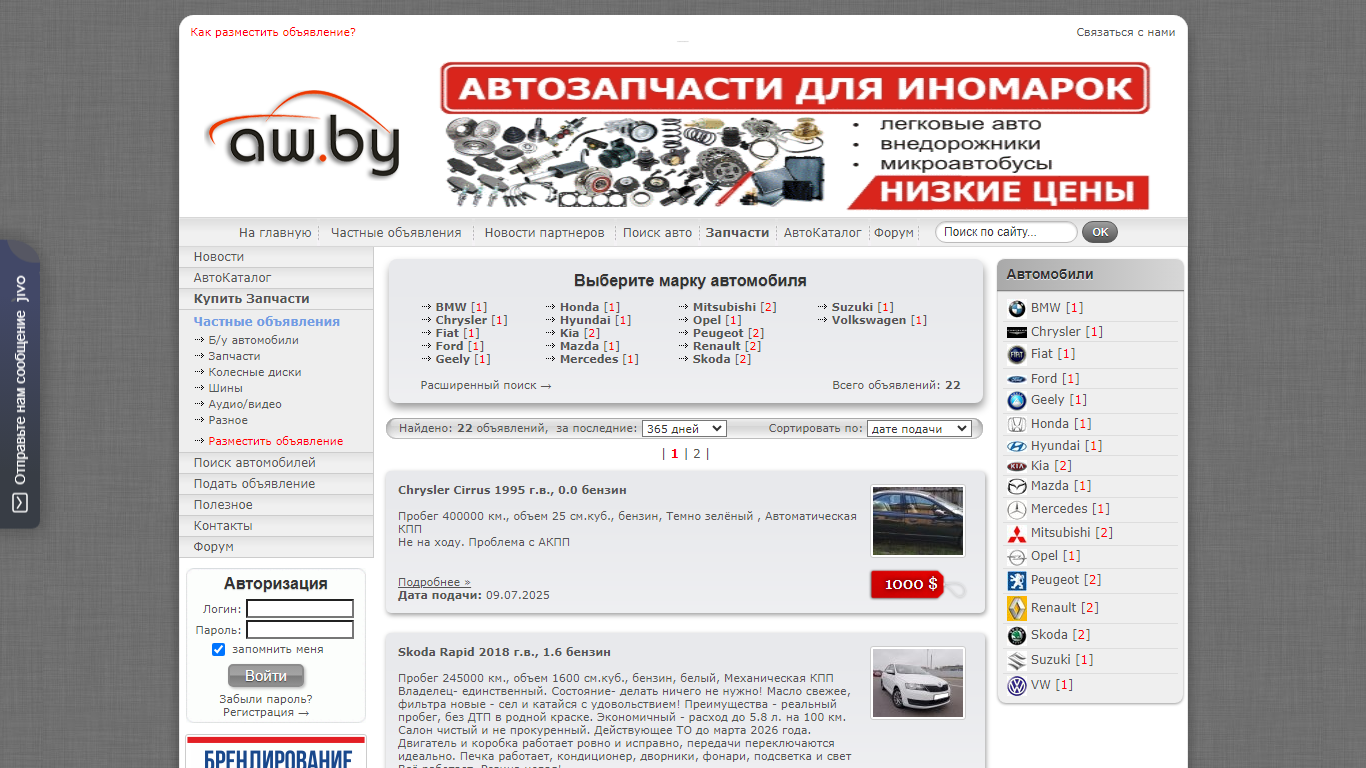Click the OK search button
This screenshot has height=768, width=1366.
[1100, 232]
